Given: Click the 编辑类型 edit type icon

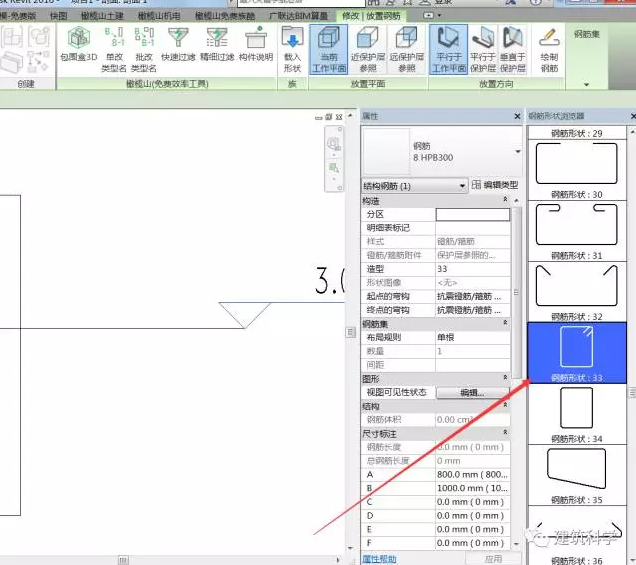Looking at the screenshot, I should click(476, 185).
